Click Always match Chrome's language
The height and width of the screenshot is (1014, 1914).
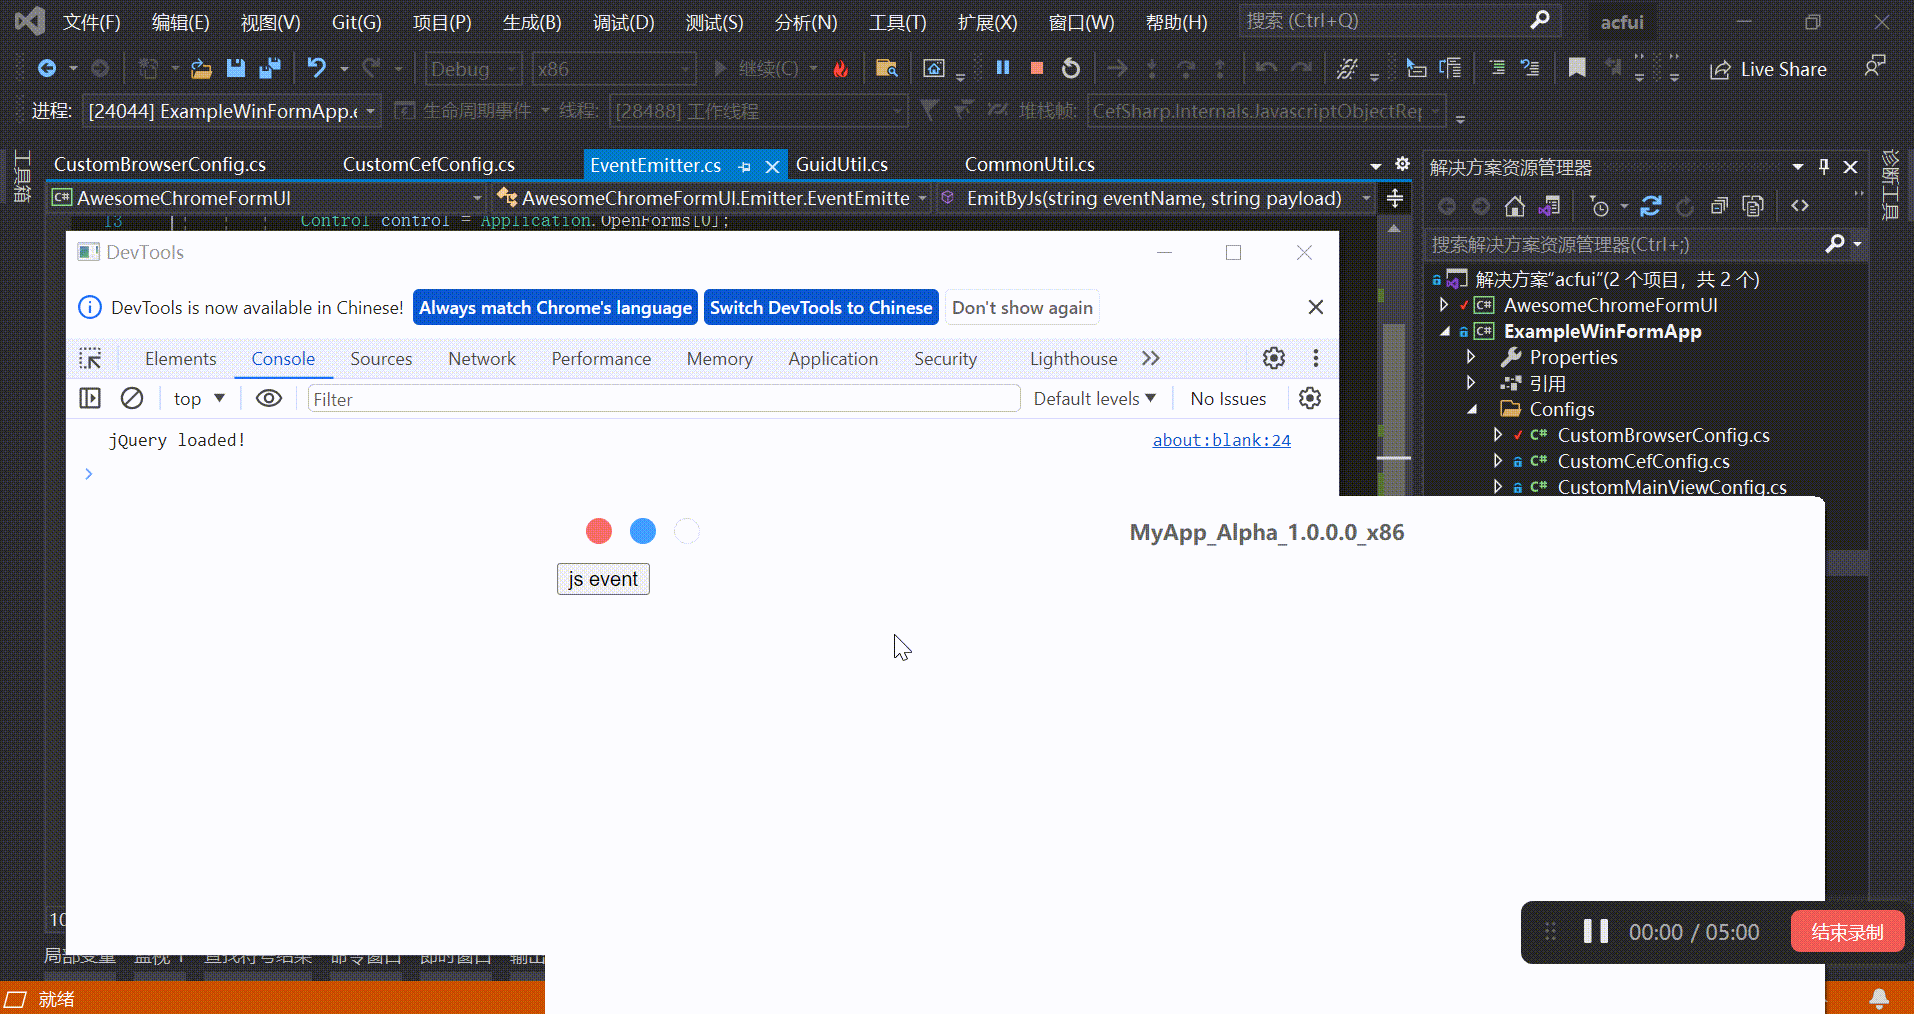(555, 307)
